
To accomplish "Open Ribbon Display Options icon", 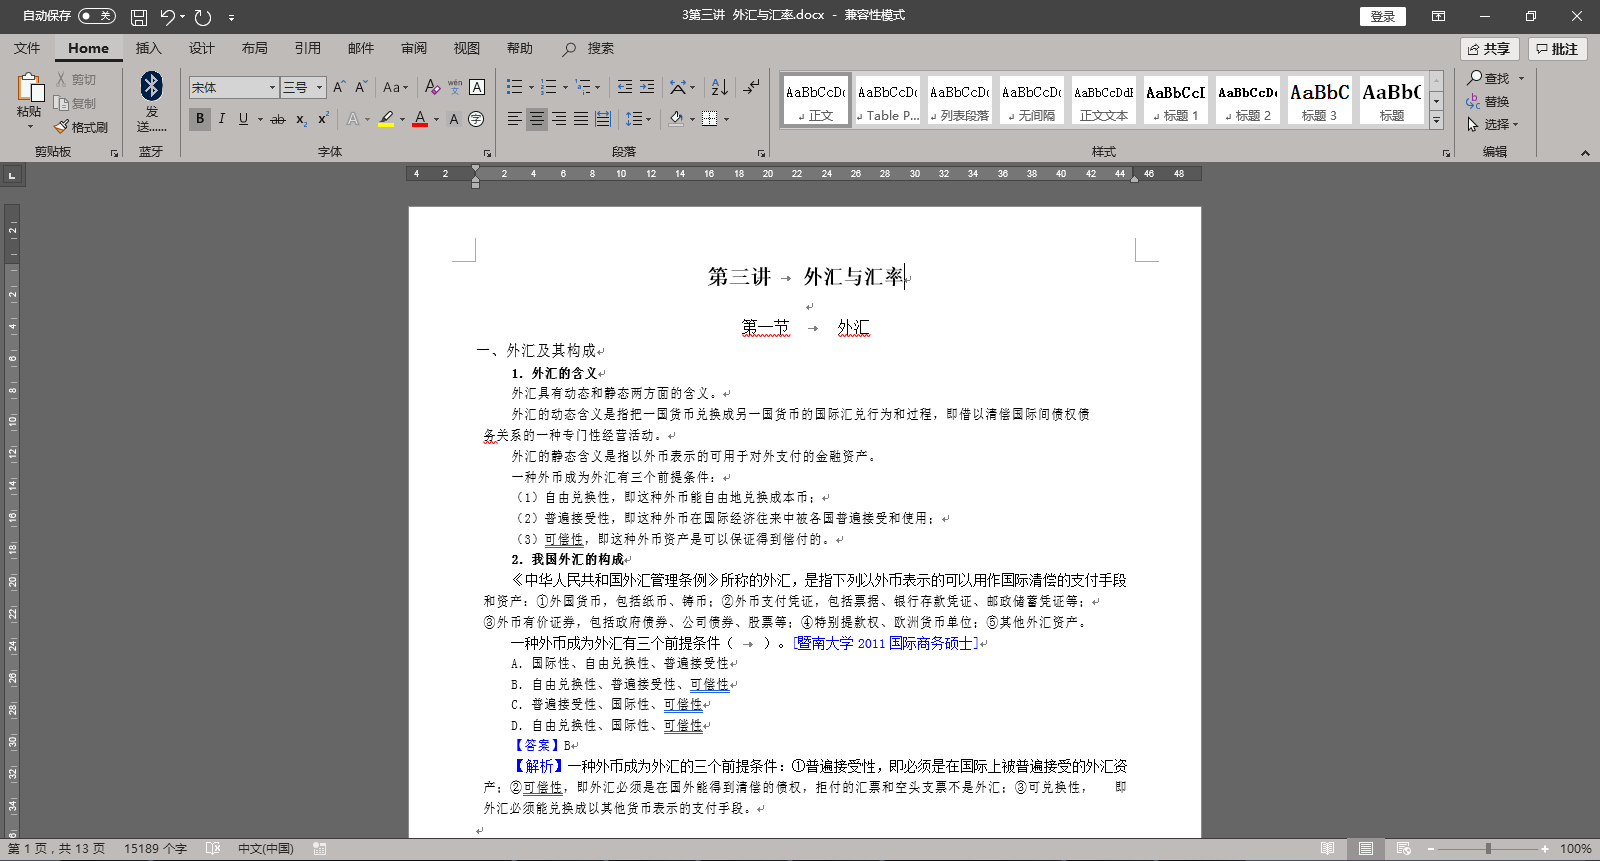I will point(1438,16).
